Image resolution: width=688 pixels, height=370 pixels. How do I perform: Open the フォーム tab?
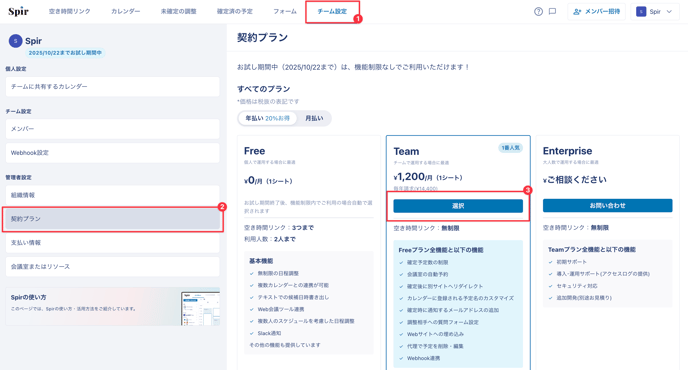(x=285, y=11)
